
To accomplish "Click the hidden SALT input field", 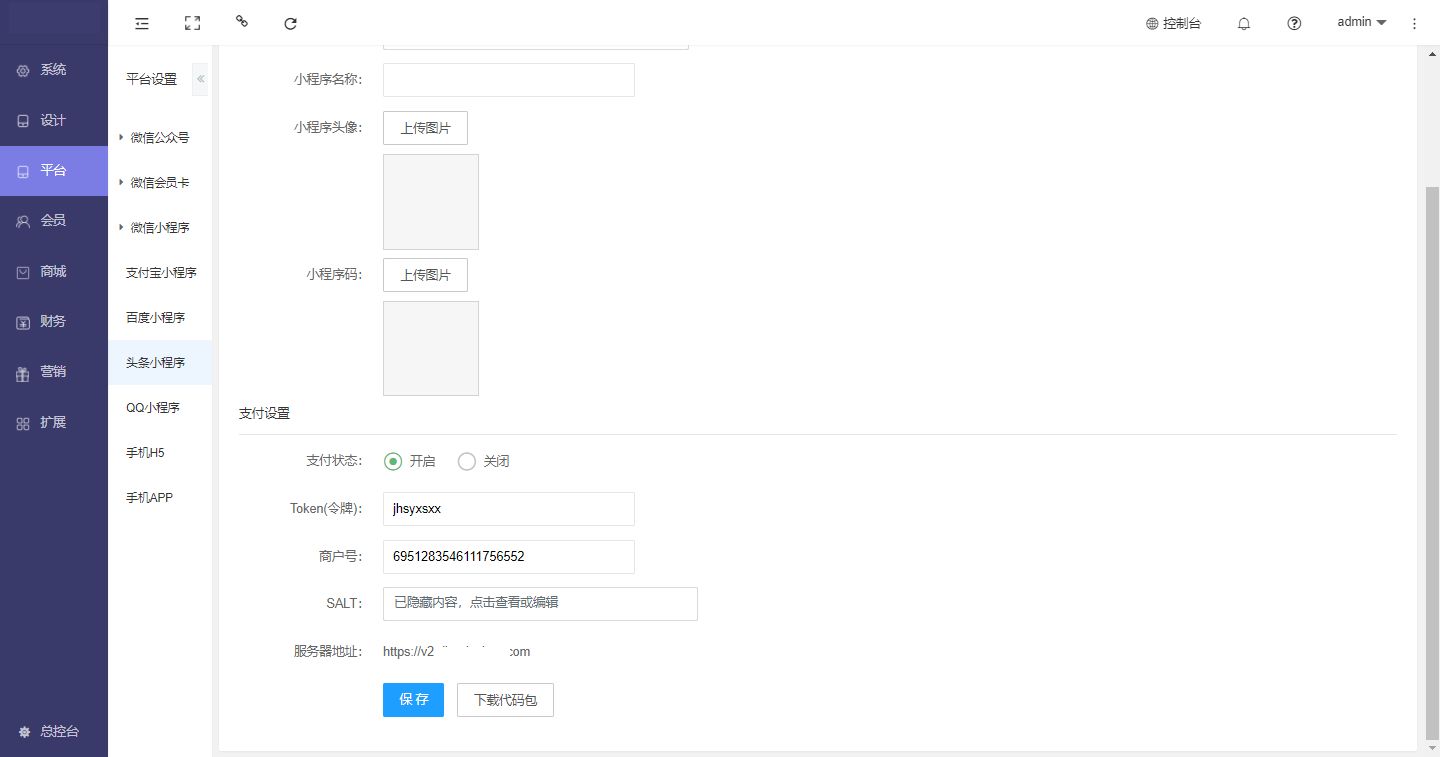I will tap(540, 603).
